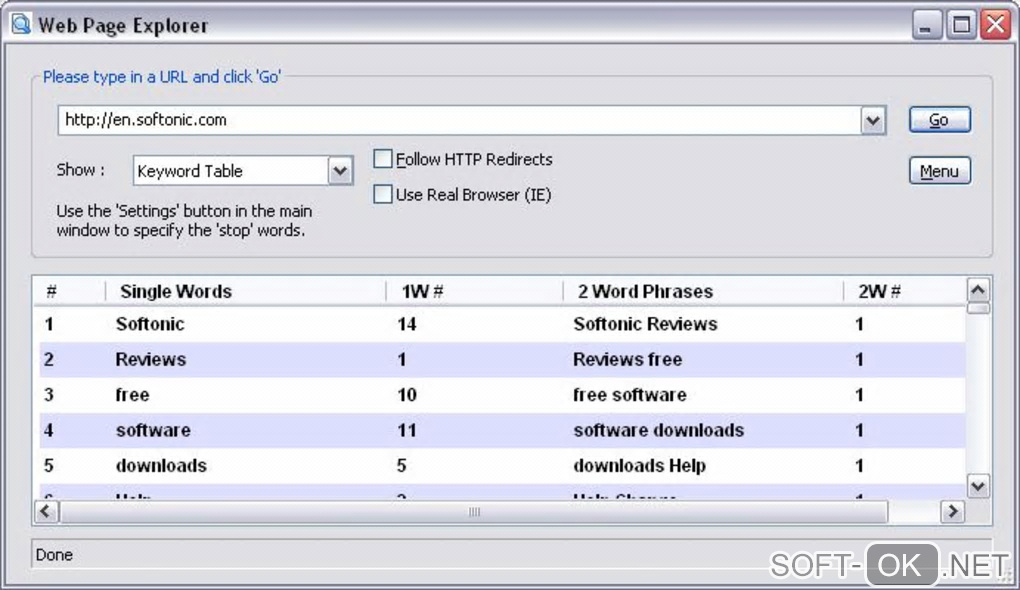This screenshot has width=1020, height=590.
Task: Select the 'free software' phrase row
Action: tap(630, 395)
